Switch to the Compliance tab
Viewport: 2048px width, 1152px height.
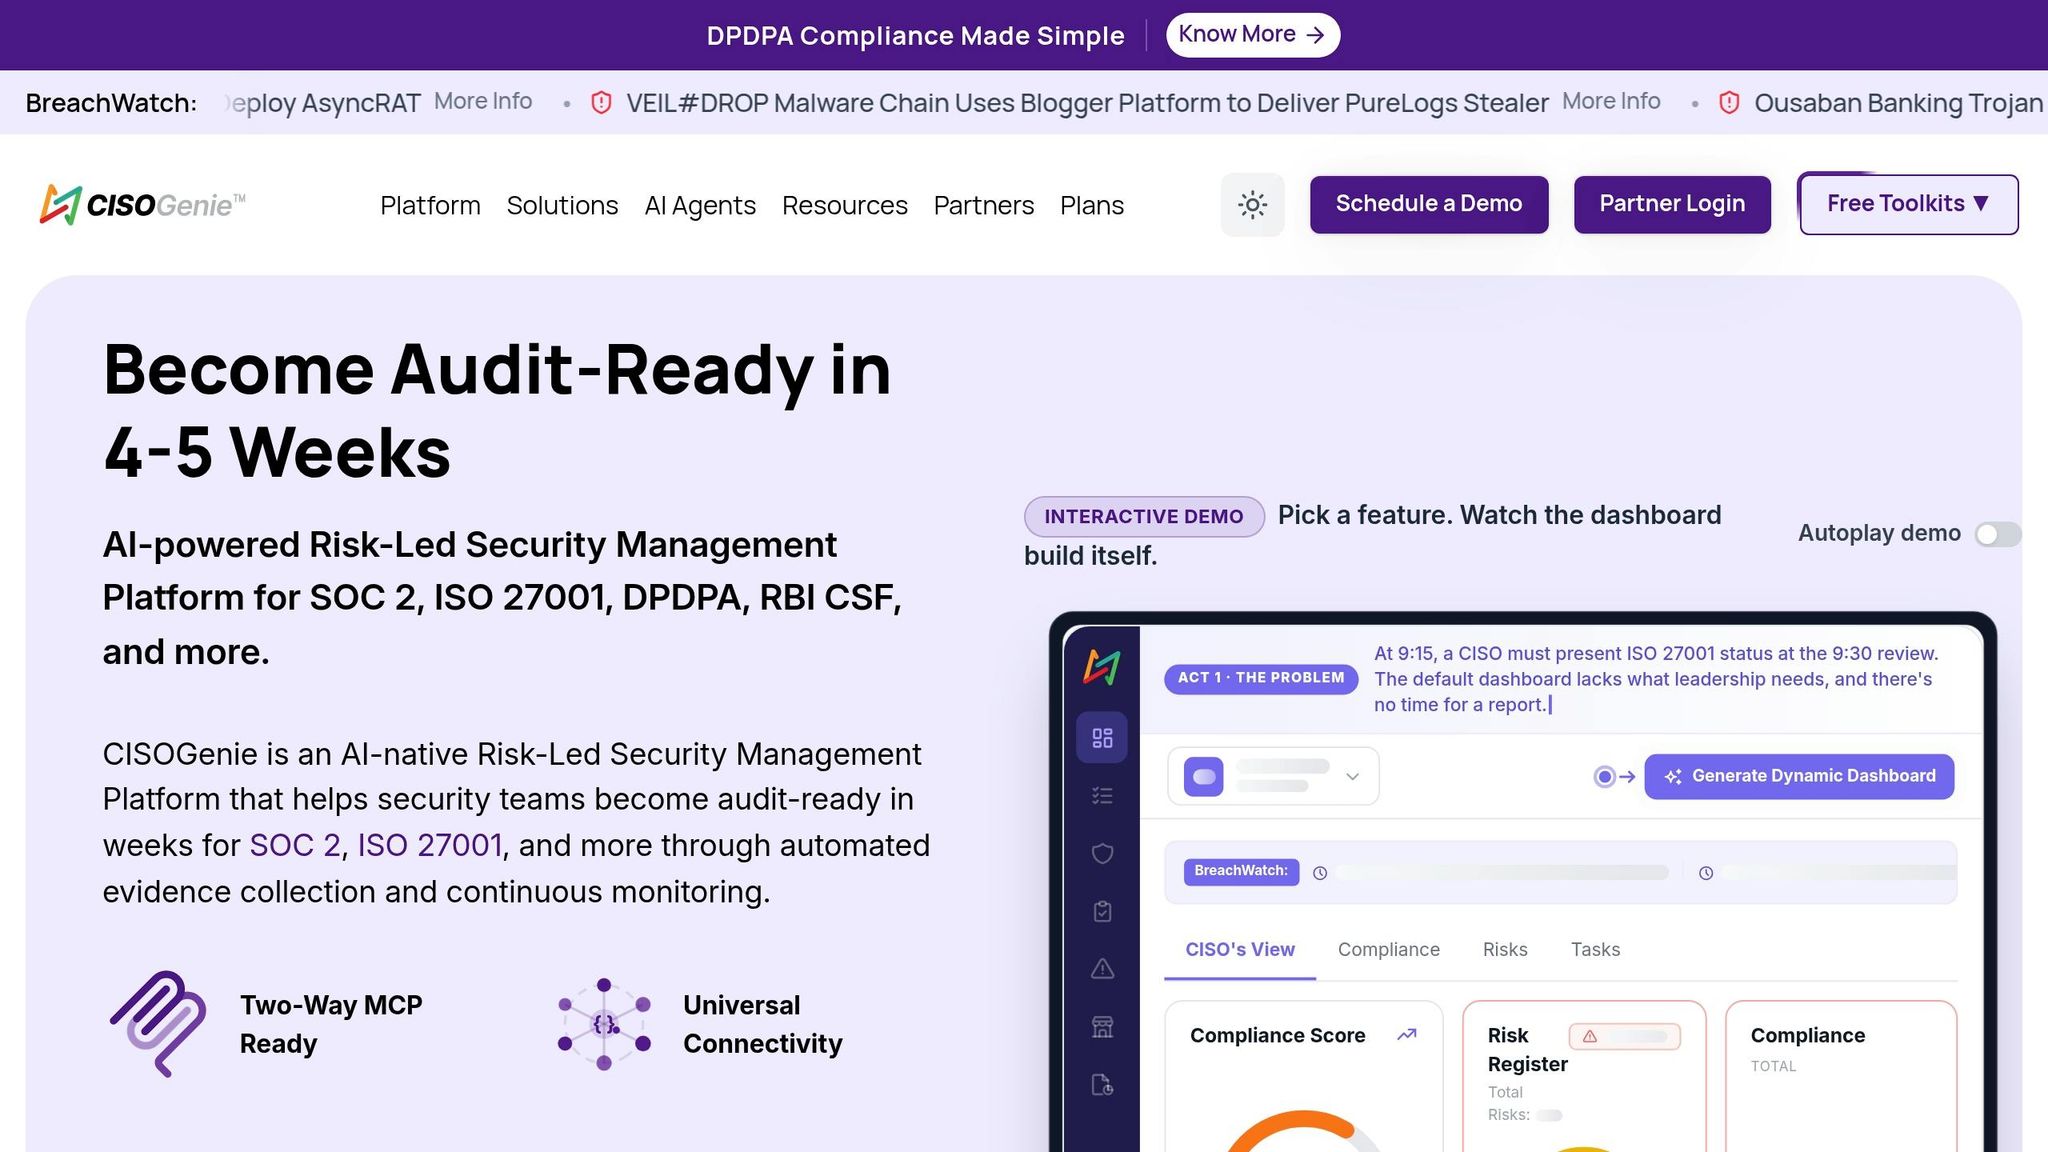pyautogui.click(x=1389, y=950)
